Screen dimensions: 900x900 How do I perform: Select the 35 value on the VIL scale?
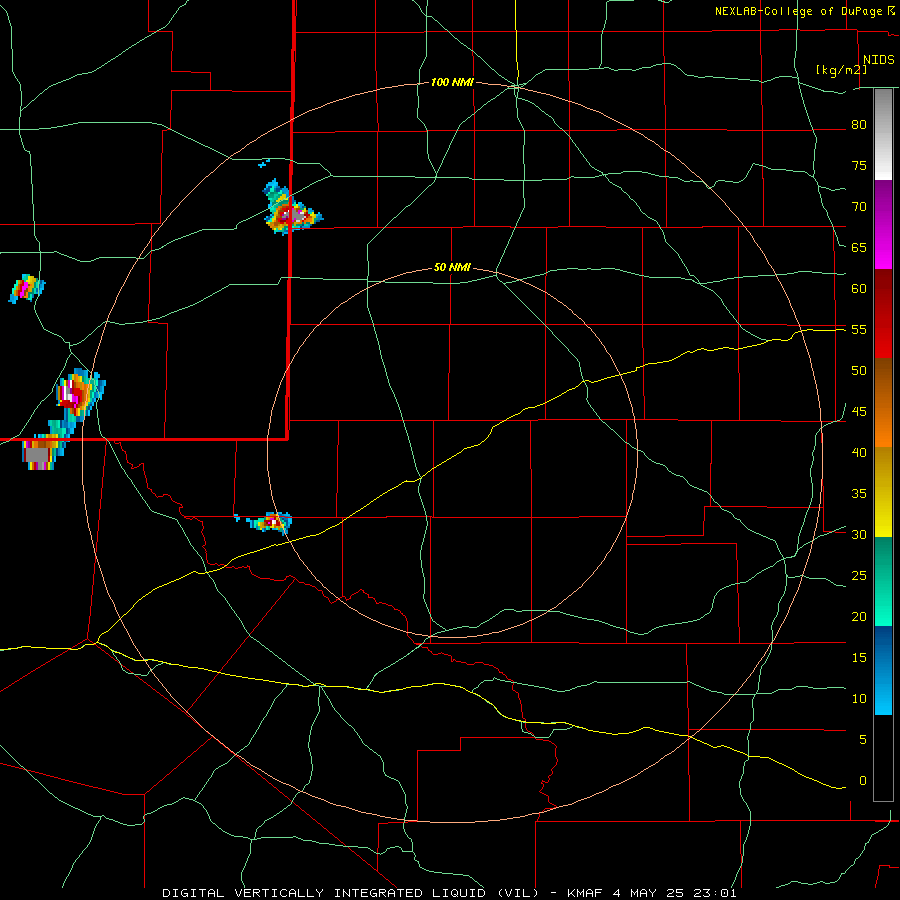859,494
